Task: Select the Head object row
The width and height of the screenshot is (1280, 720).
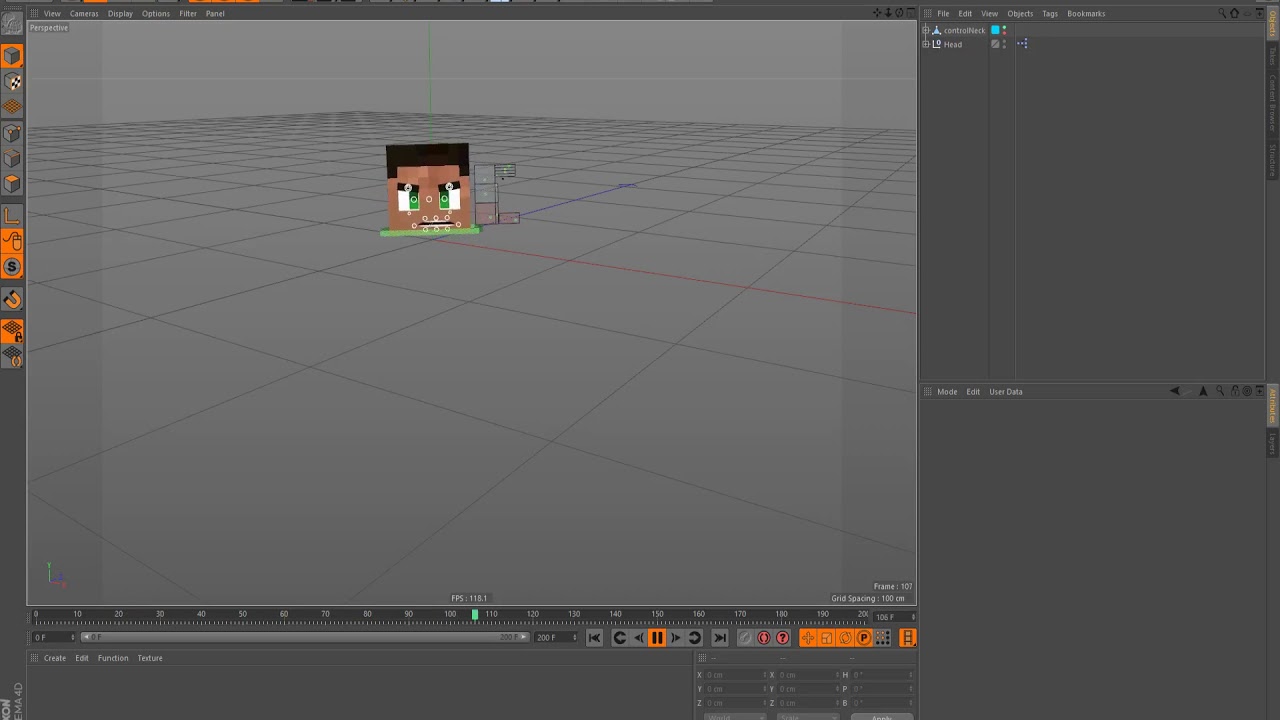Action: (x=952, y=44)
